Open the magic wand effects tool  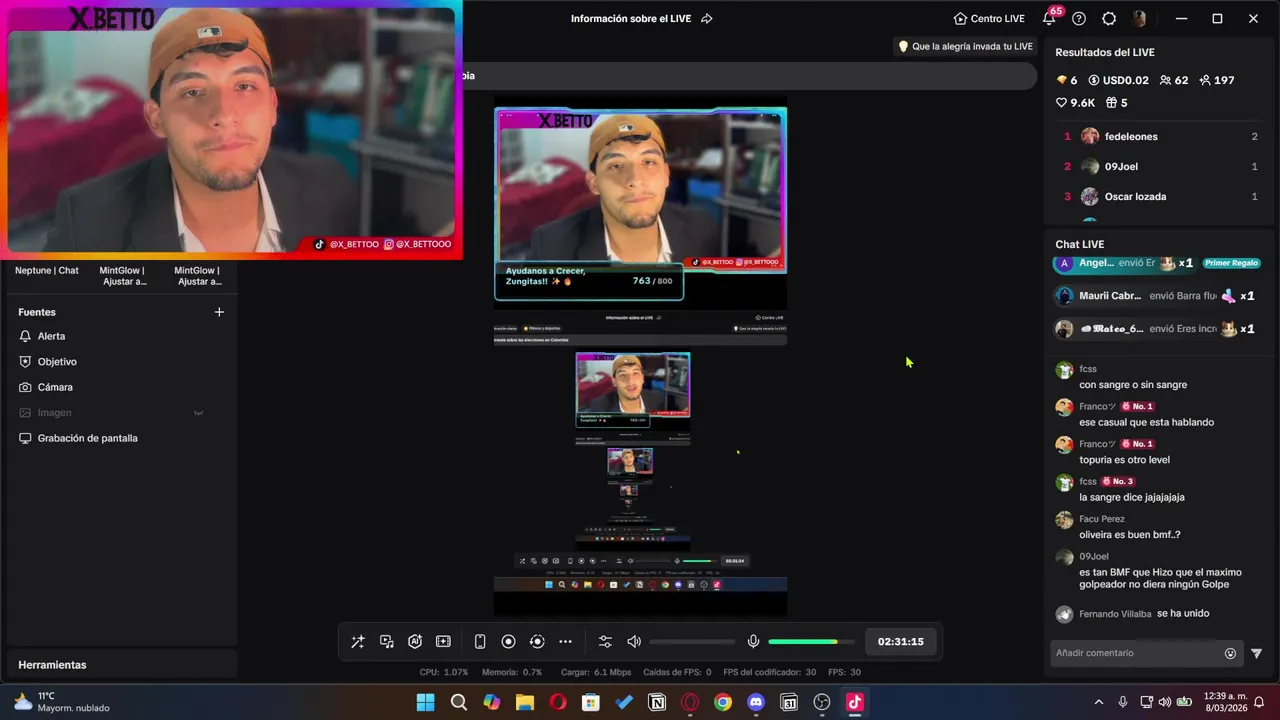358,642
